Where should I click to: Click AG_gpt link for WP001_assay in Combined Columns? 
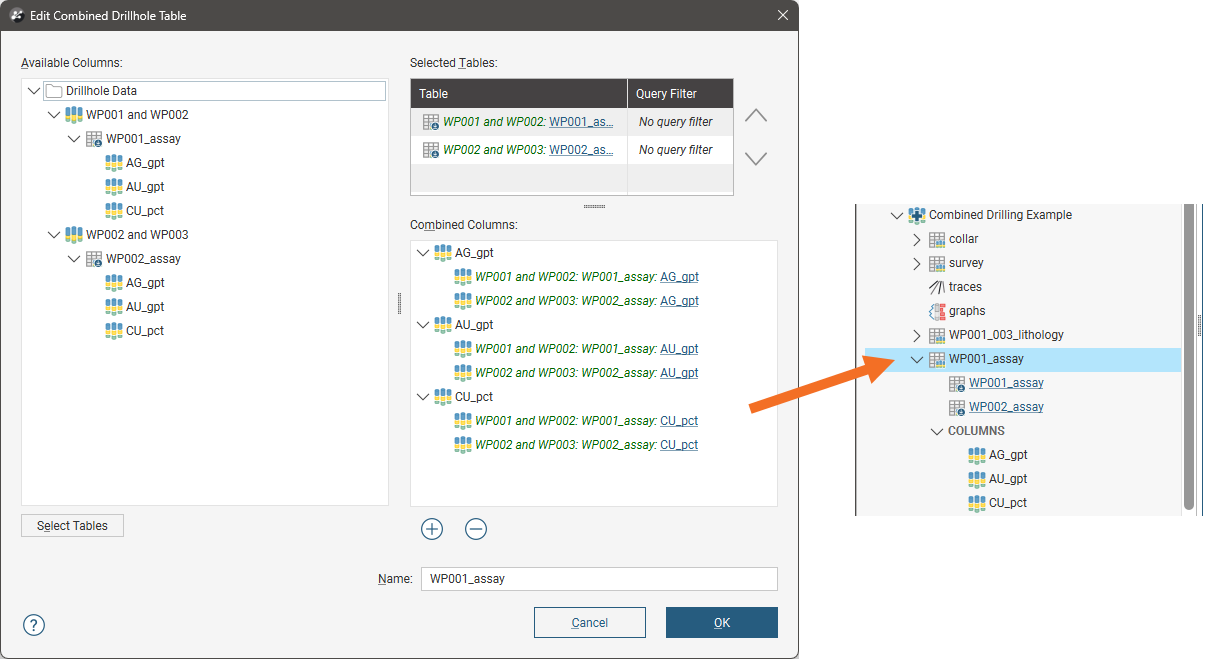[679, 277]
